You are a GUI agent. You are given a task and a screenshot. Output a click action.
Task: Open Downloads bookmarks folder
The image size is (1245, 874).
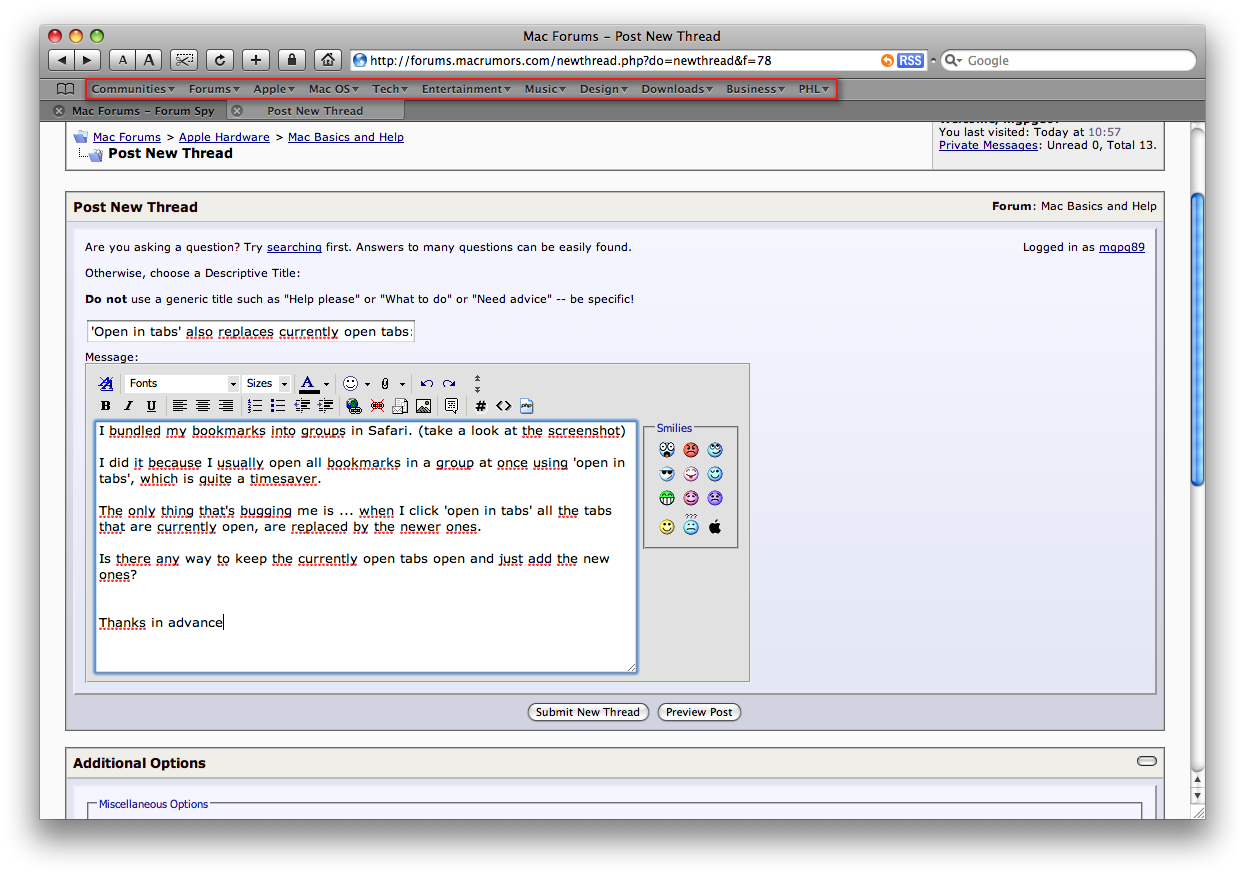tap(677, 89)
